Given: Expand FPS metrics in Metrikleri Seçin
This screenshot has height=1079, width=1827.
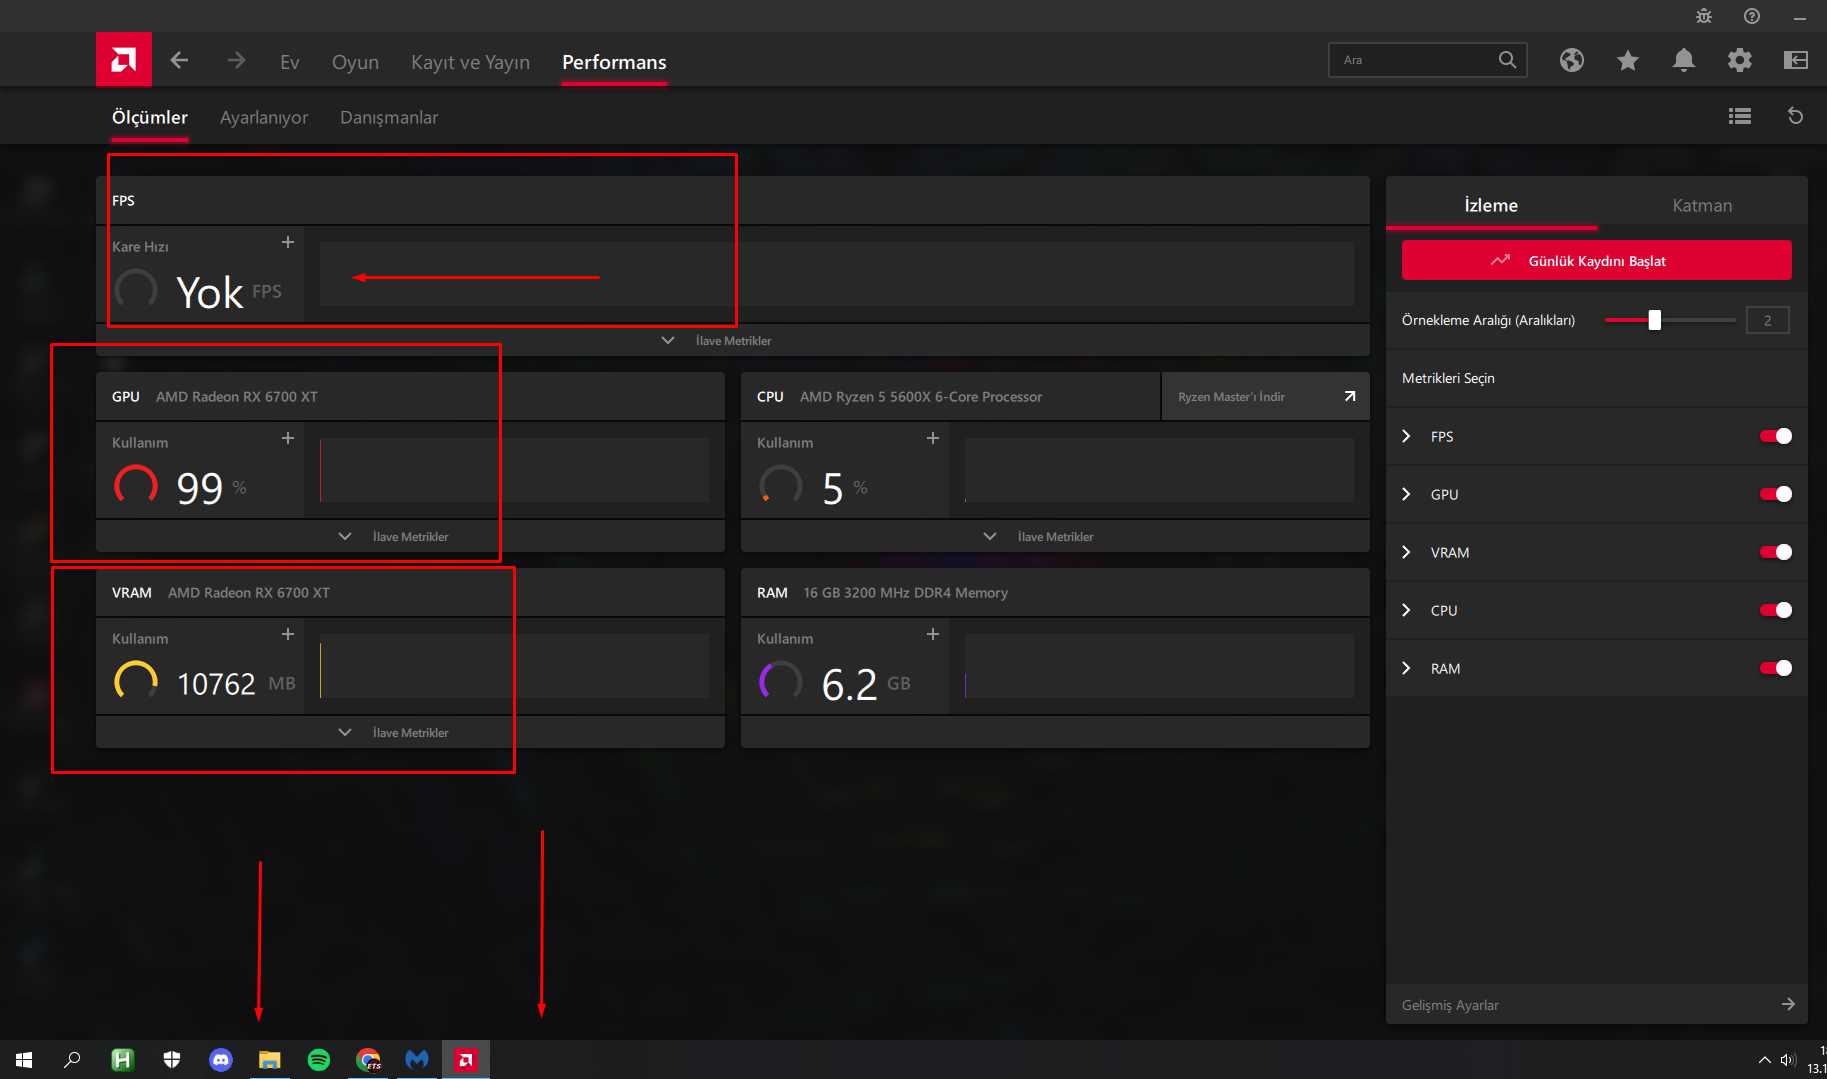Looking at the screenshot, I should 1407,436.
